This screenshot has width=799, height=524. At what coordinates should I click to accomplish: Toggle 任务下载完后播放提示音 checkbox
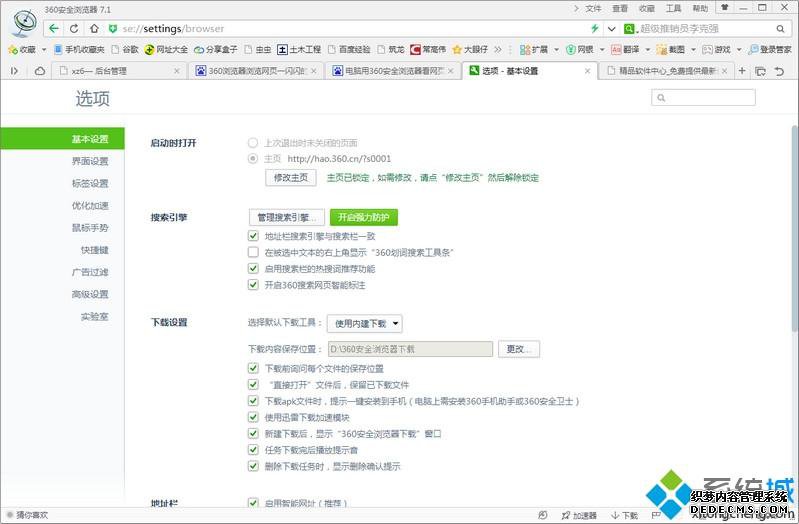253,450
